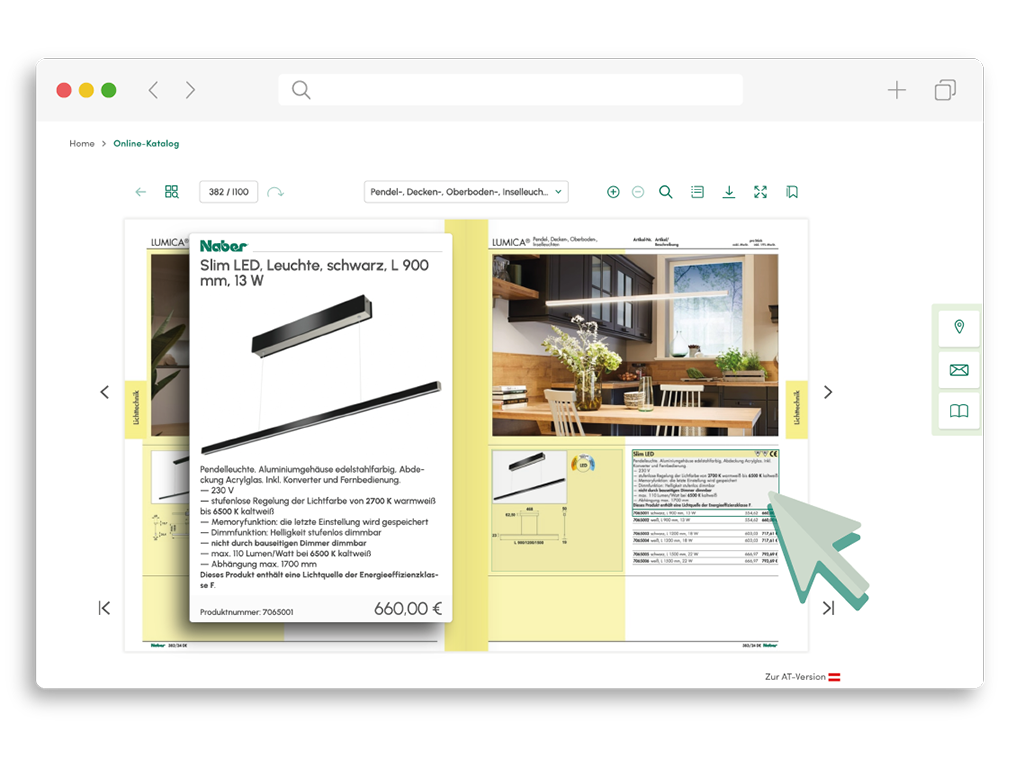Click the open book sidebar icon
The height and width of the screenshot is (768, 1024).
point(959,411)
